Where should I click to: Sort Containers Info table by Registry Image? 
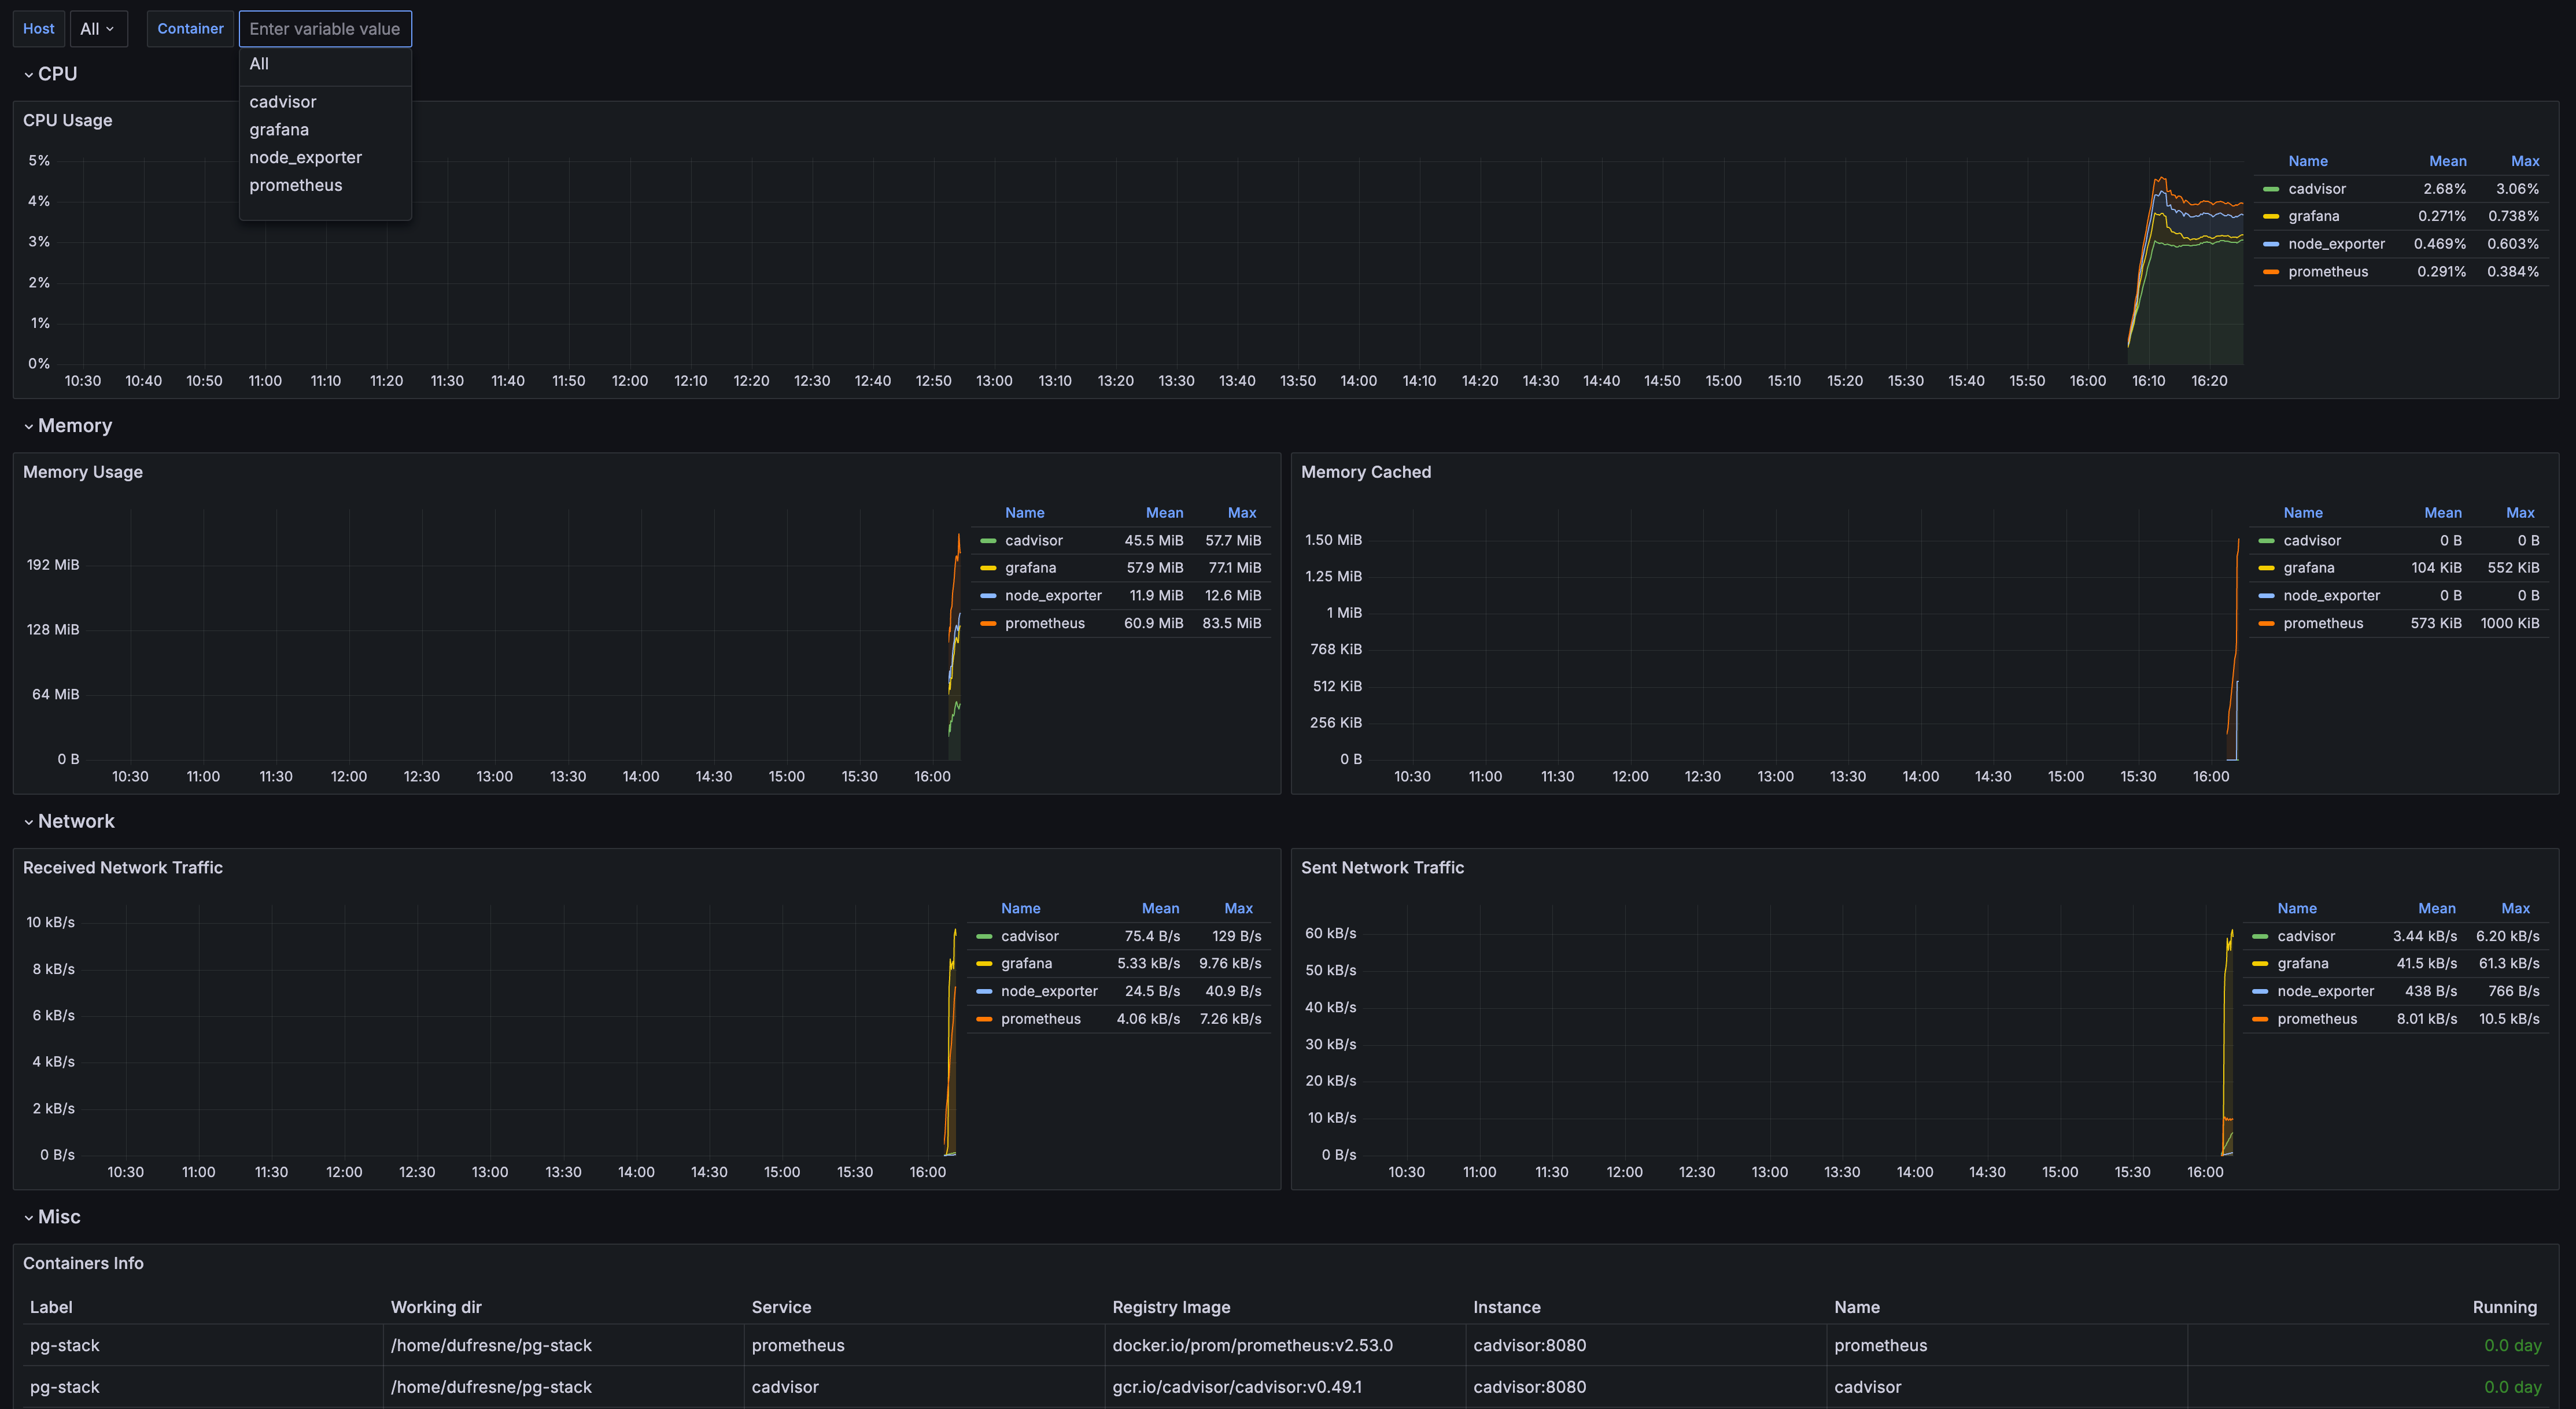tap(1171, 1307)
